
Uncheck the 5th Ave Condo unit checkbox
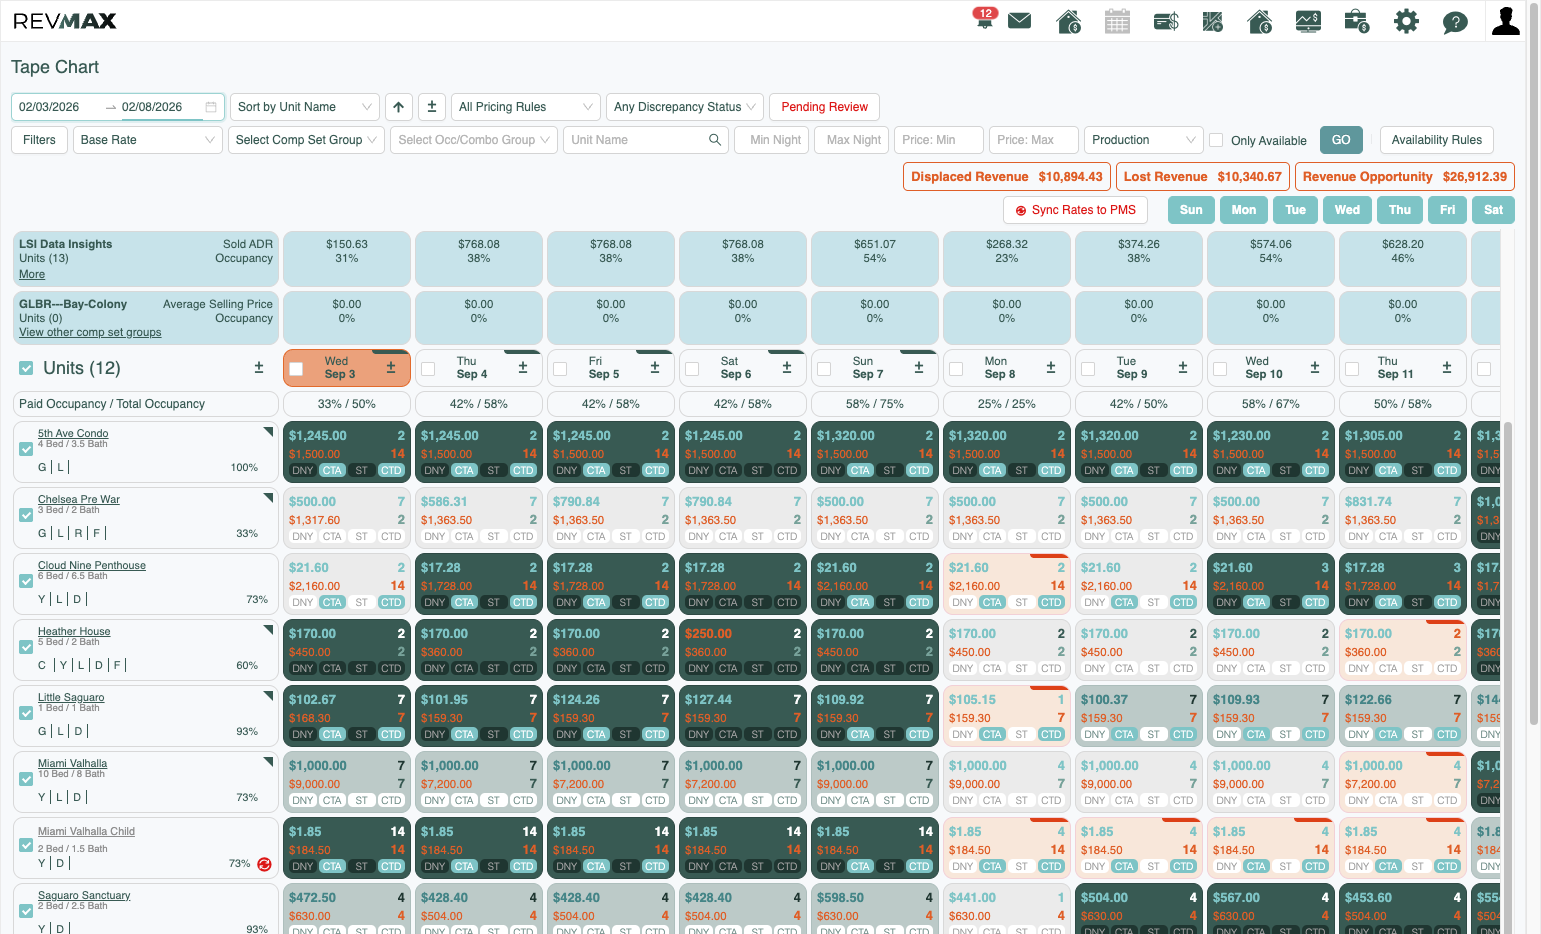coord(26,450)
